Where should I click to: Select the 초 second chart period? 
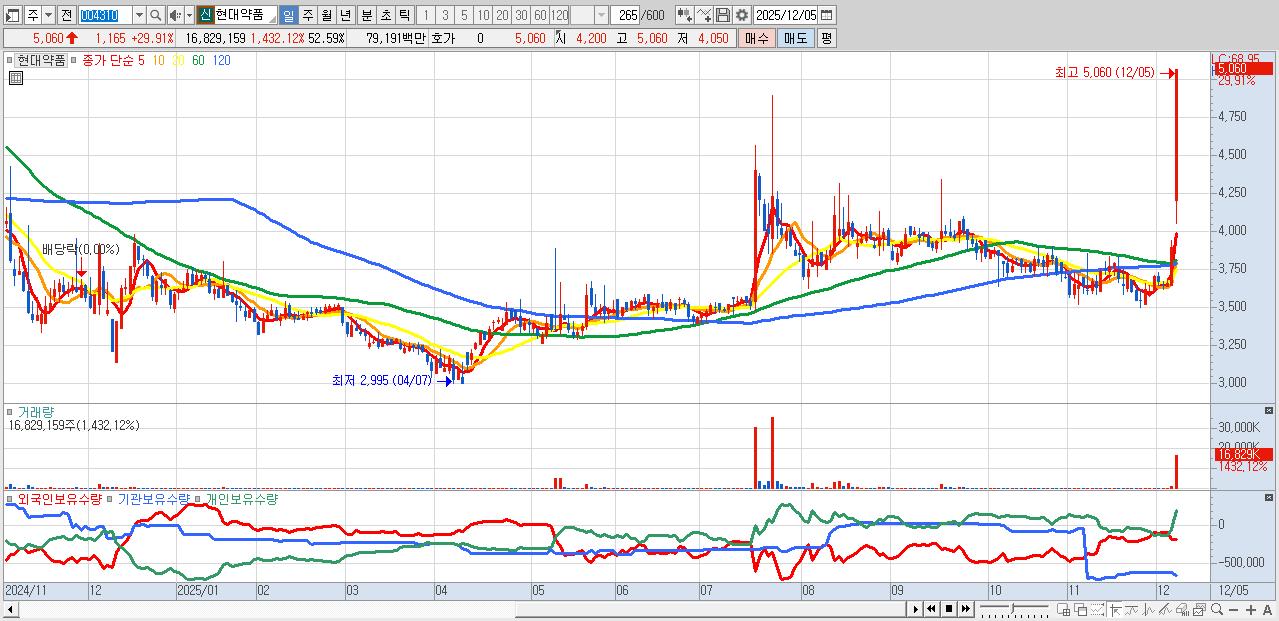click(x=386, y=15)
